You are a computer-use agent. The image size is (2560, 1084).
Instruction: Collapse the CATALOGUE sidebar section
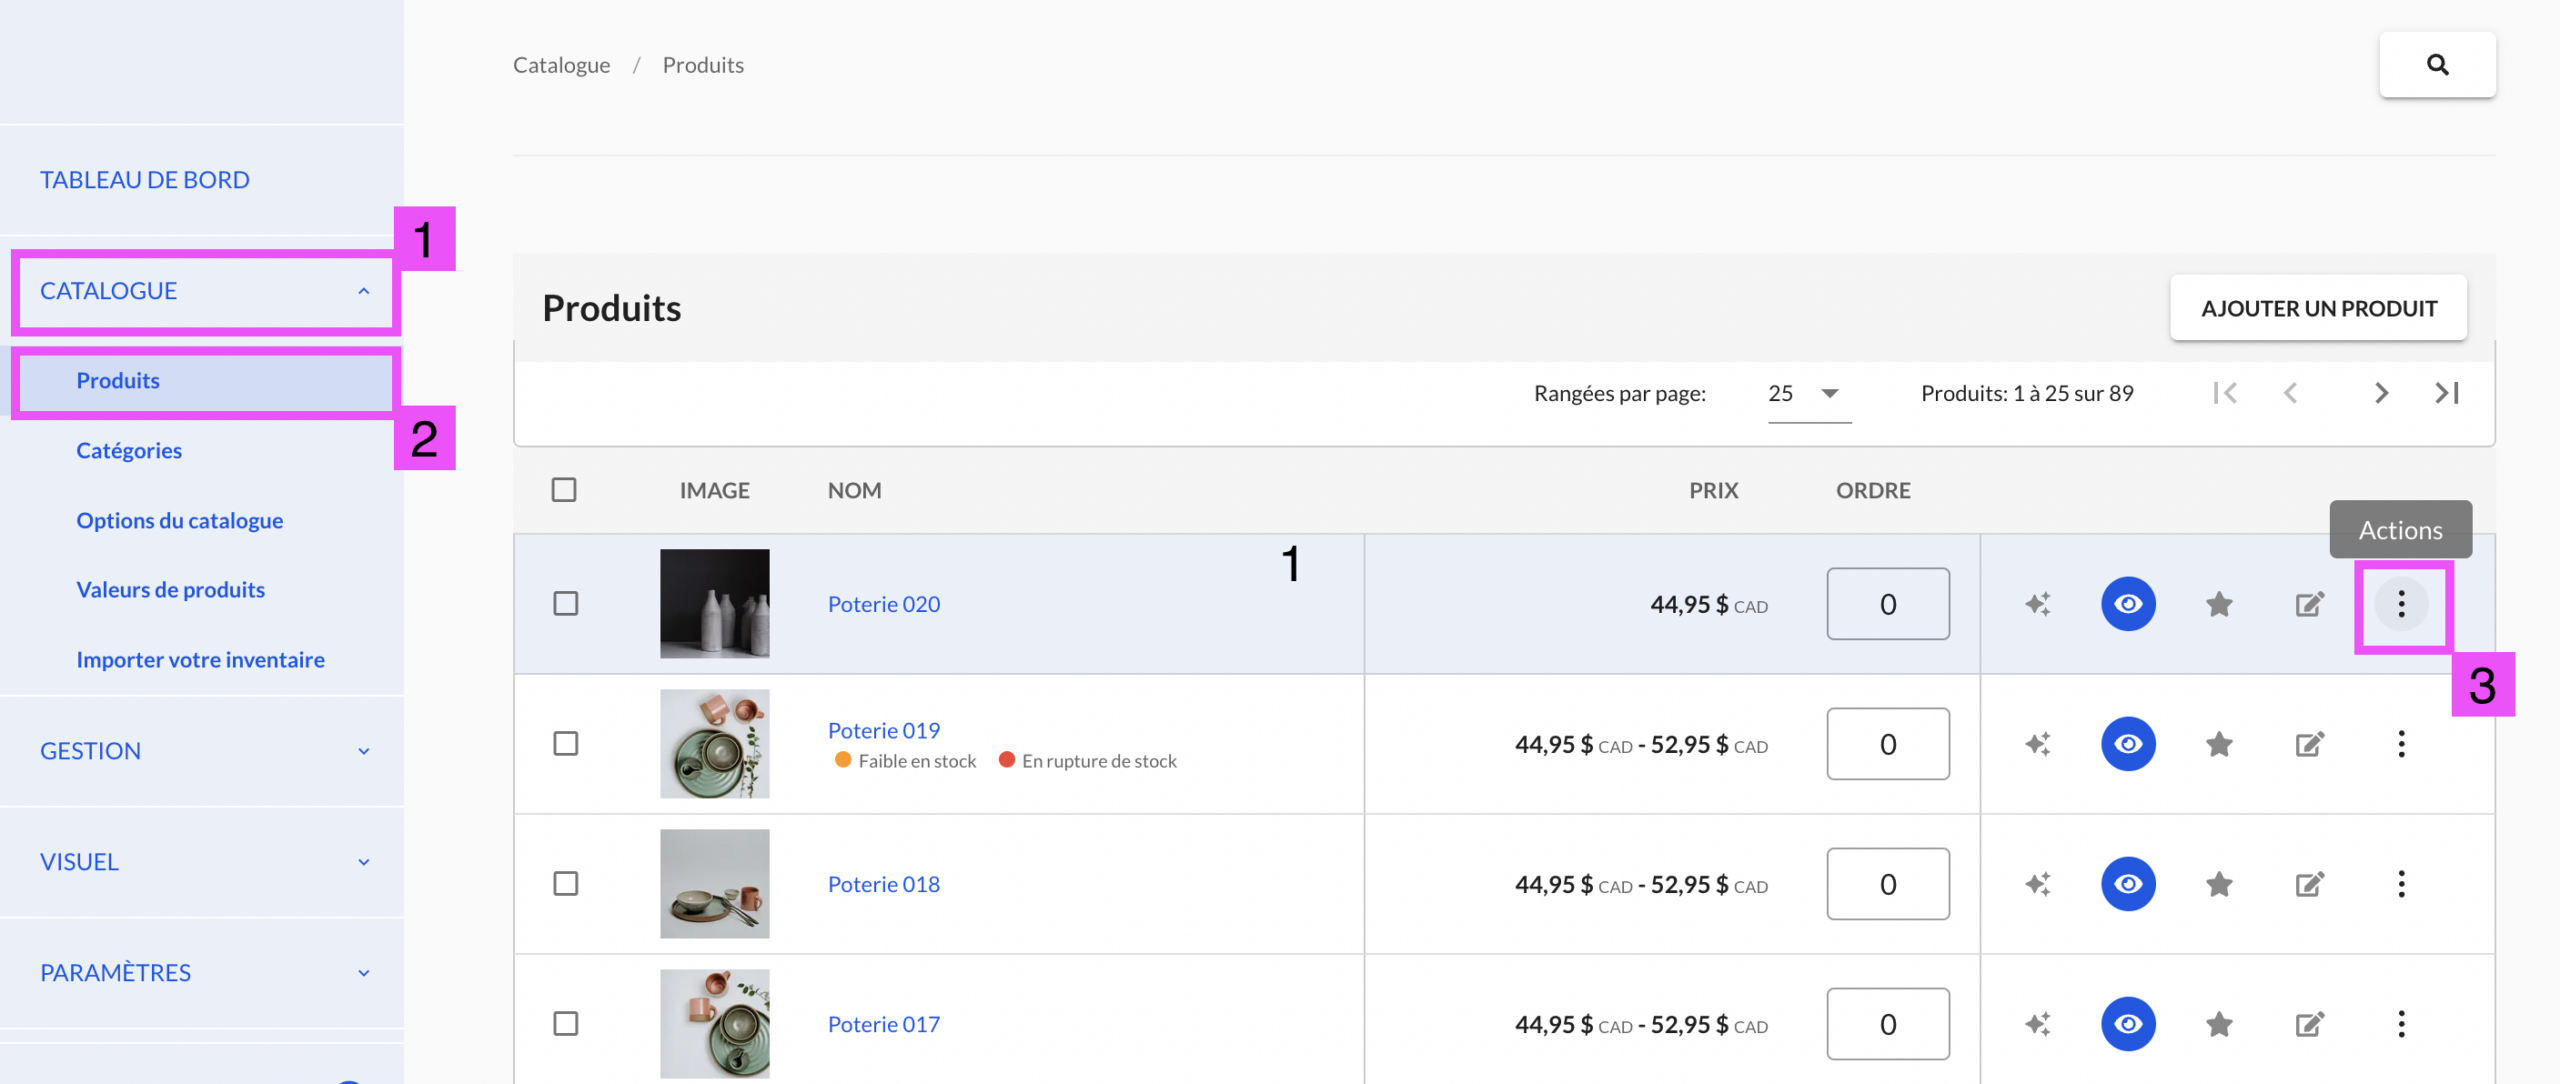click(x=203, y=291)
